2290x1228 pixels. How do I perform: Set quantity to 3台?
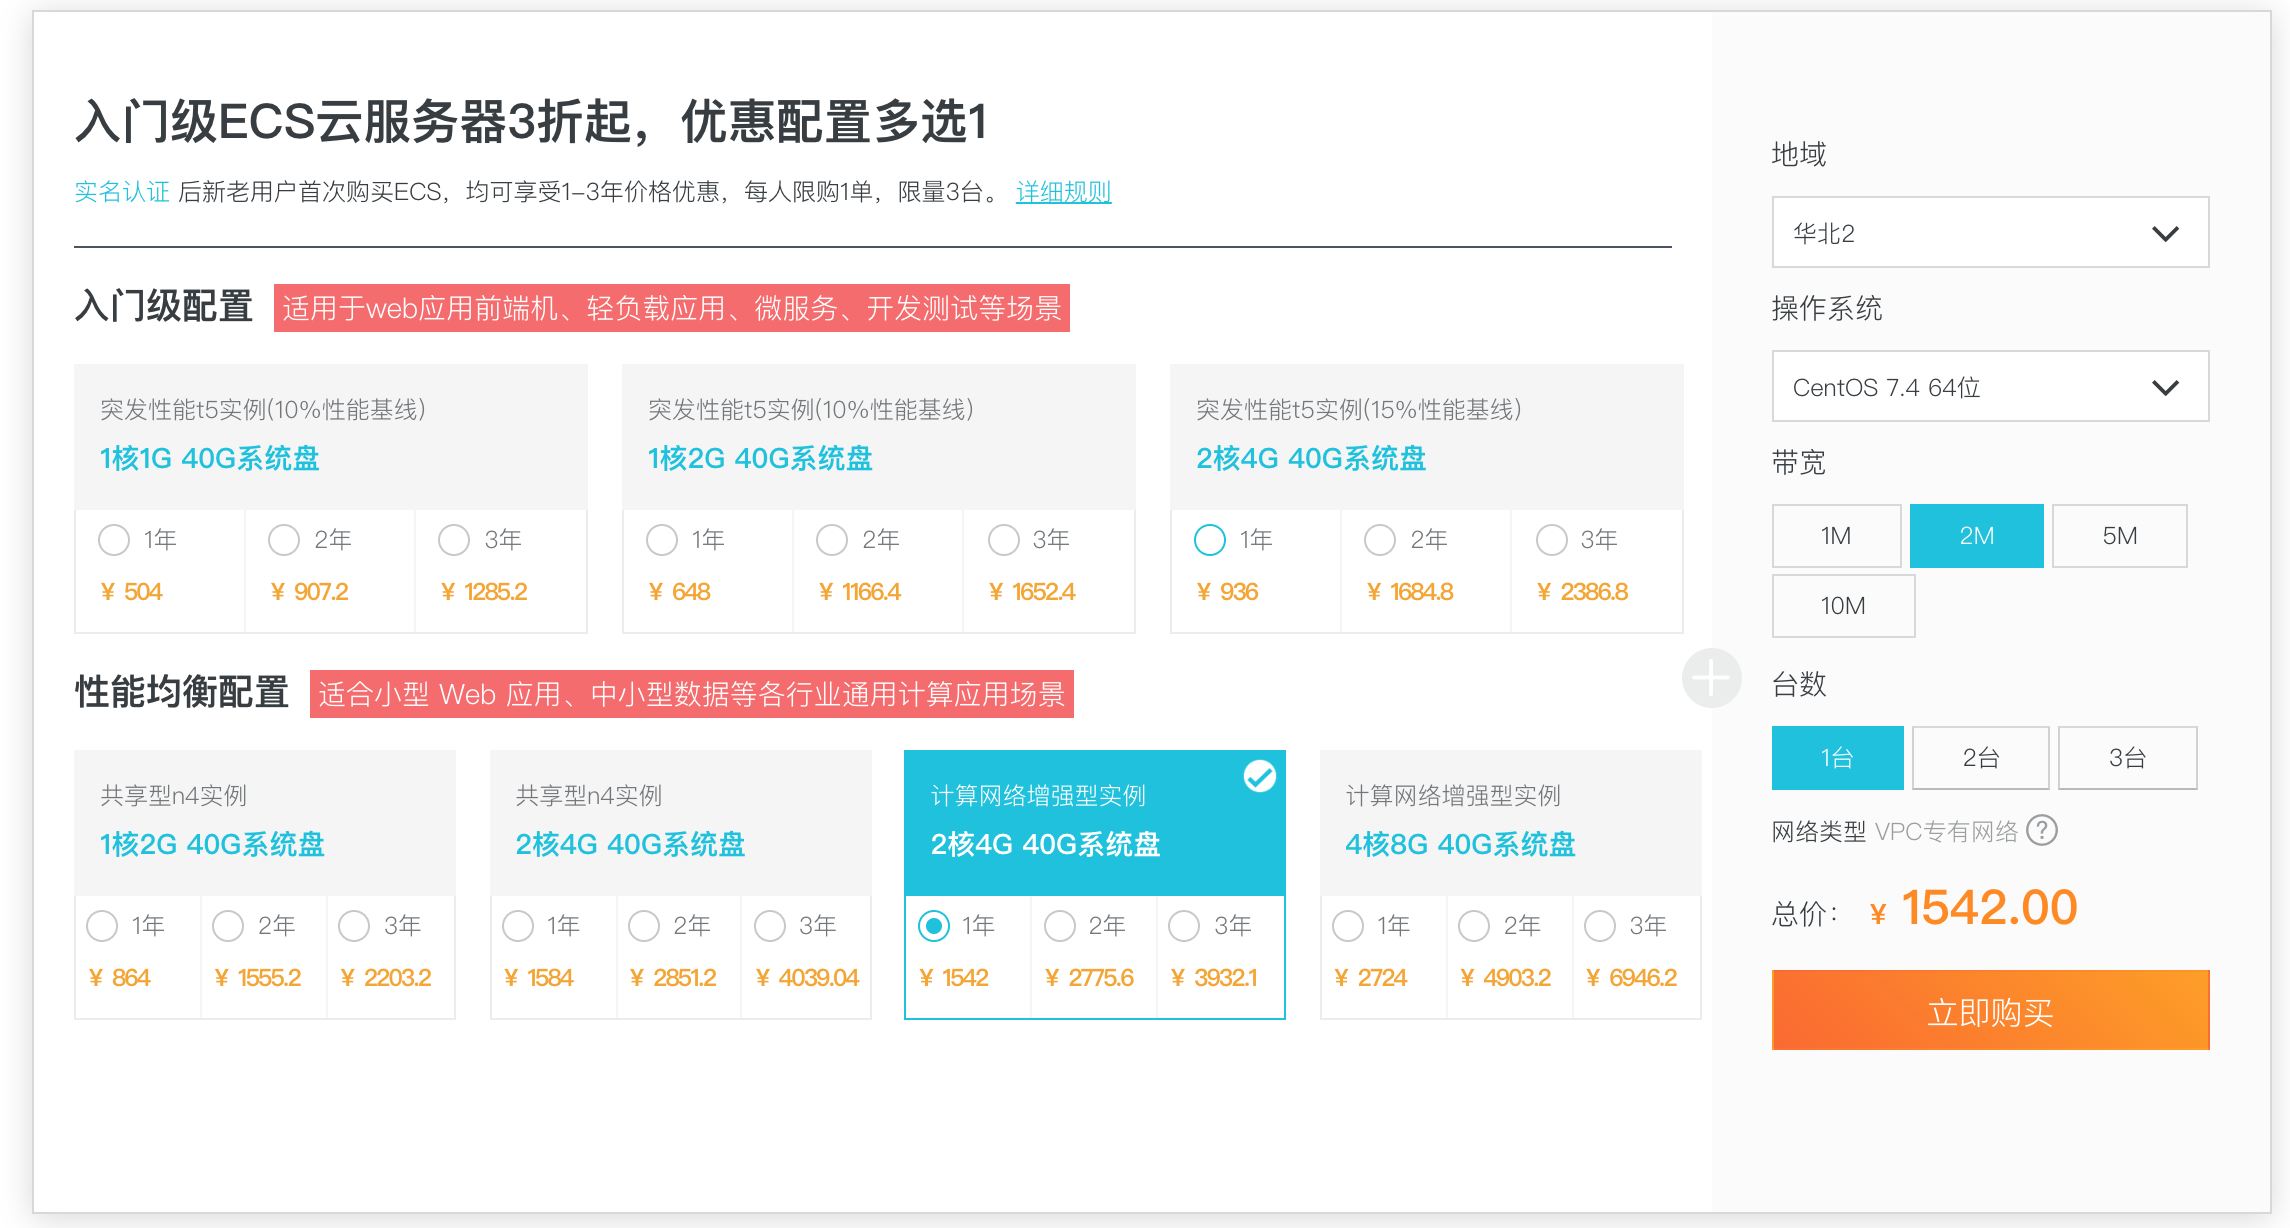coord(2127,758)
